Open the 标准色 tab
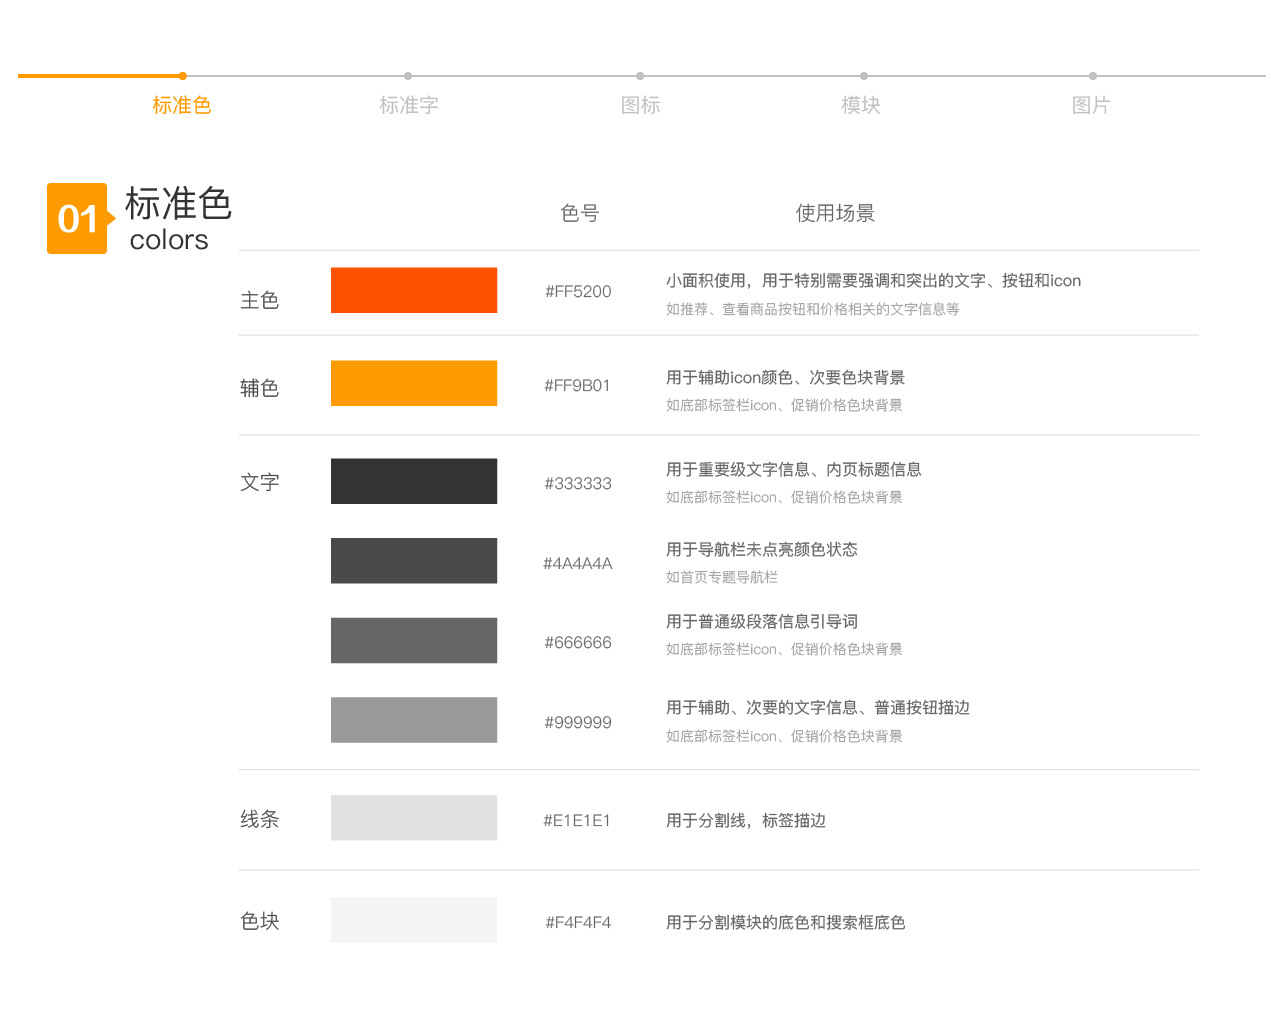 pos(182,105)
